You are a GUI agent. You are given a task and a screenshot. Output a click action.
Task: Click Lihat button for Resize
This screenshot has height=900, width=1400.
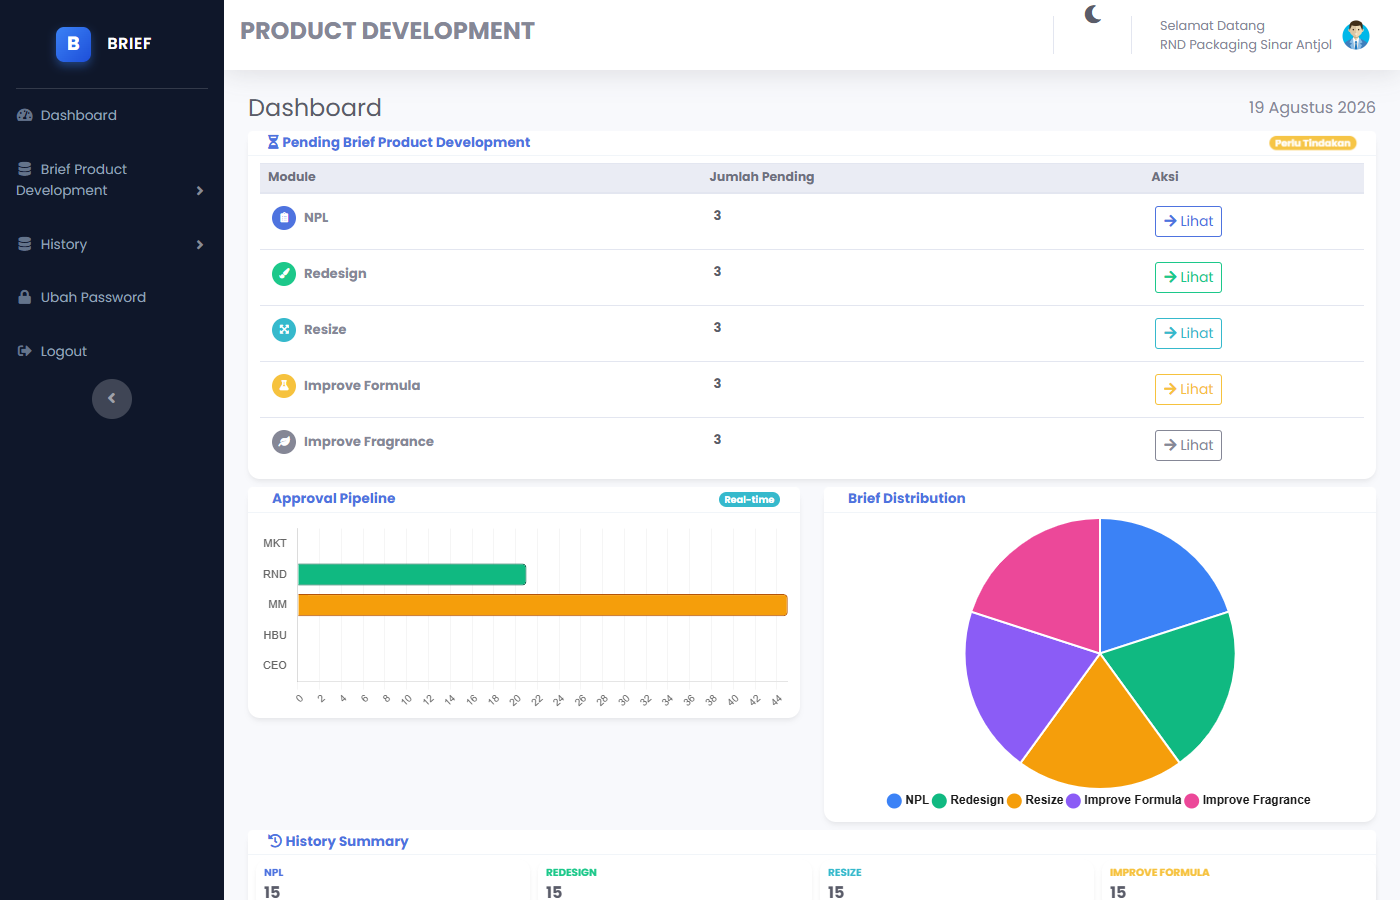pos(1188,333)
